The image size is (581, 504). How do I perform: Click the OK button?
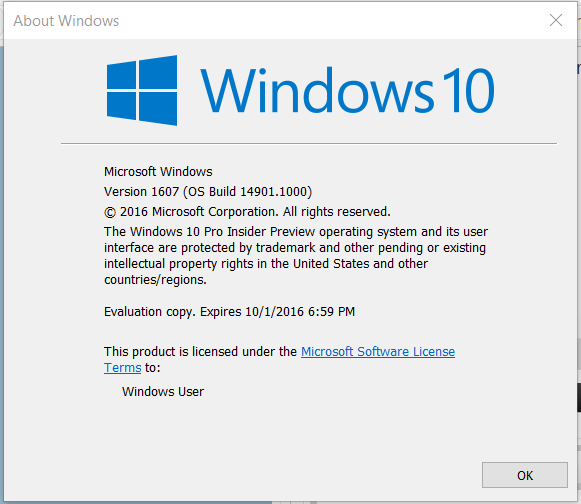click(x=525, y=475)
